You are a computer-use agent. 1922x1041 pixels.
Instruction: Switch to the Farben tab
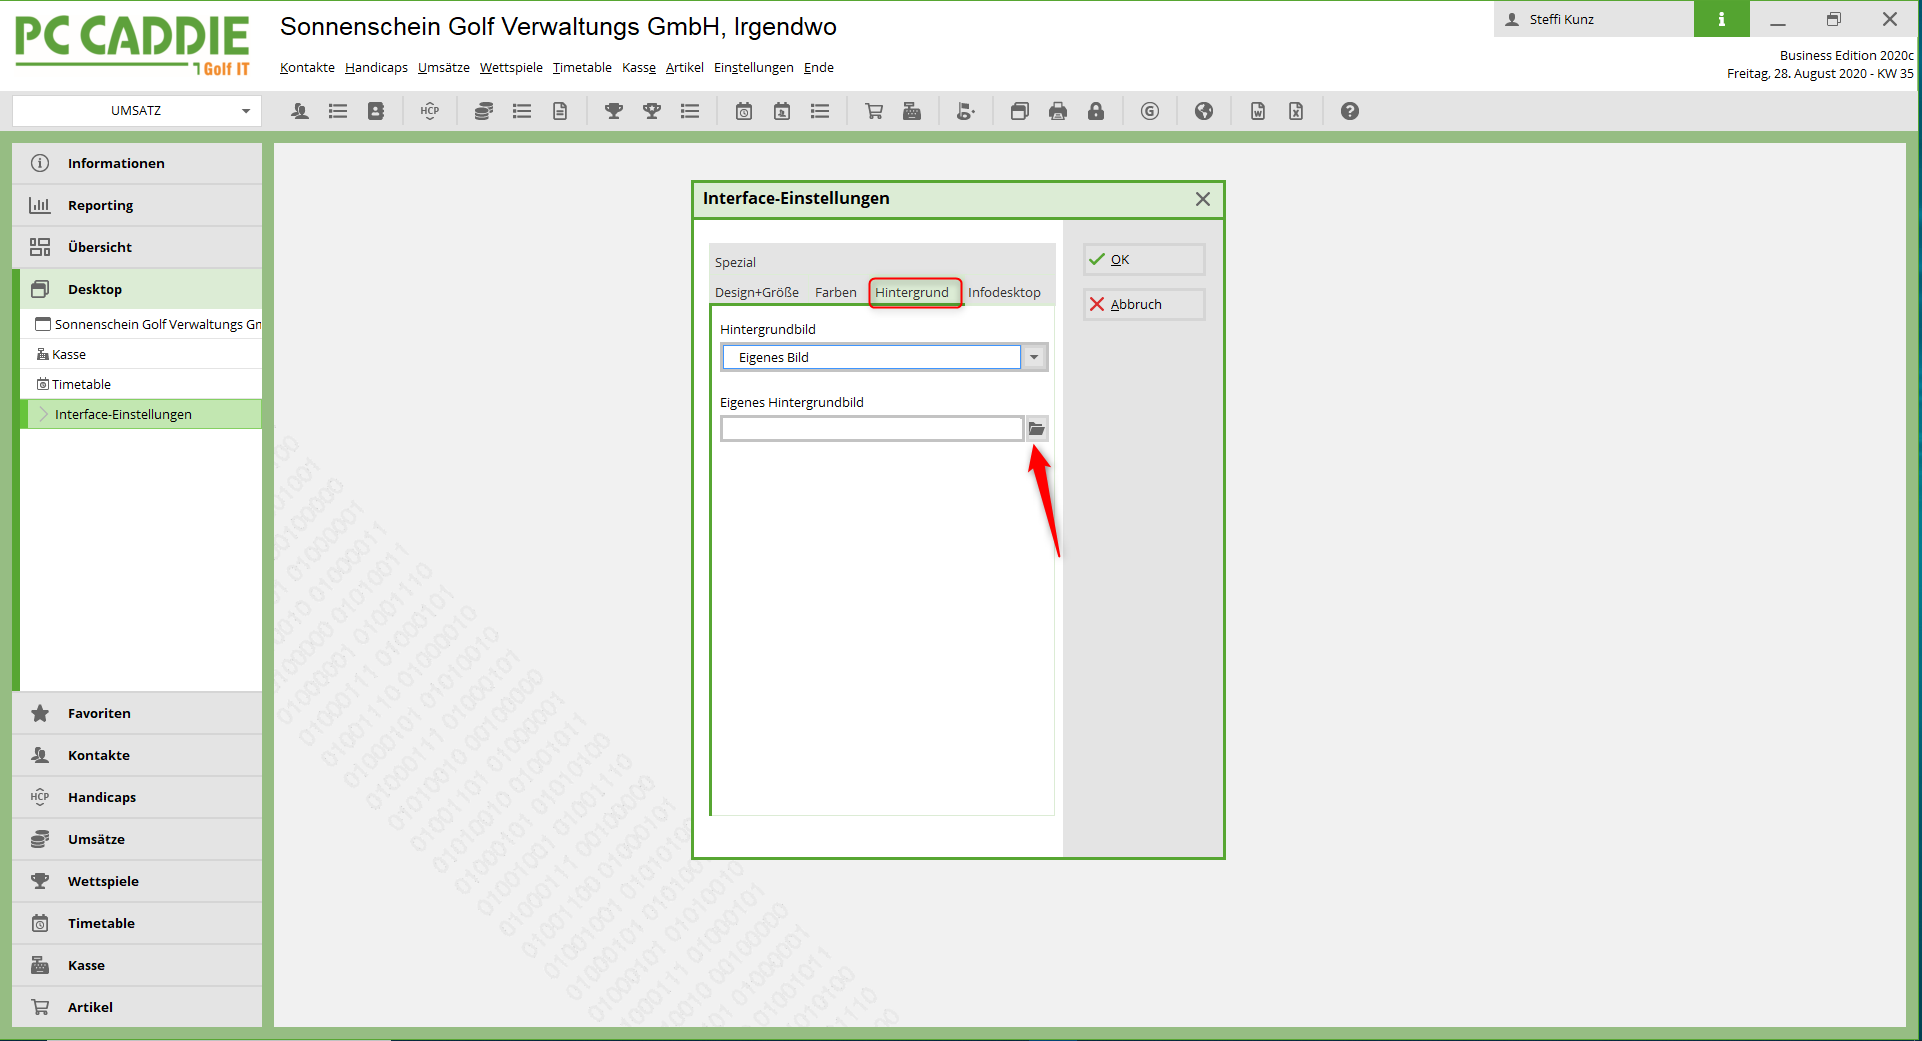[x=835, y=292]
